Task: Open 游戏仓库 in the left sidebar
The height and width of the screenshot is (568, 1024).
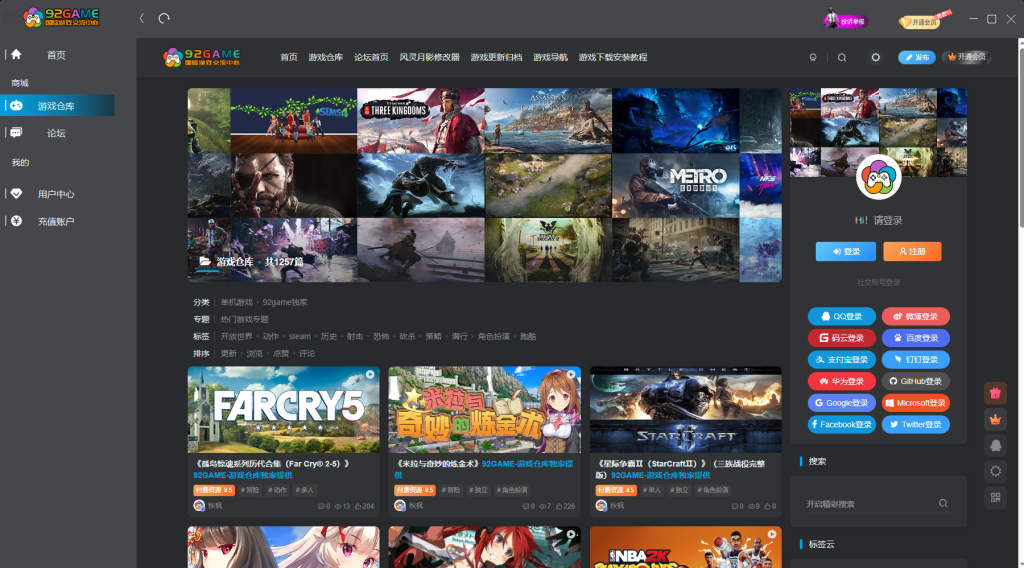Action: (x=56, y=106)
